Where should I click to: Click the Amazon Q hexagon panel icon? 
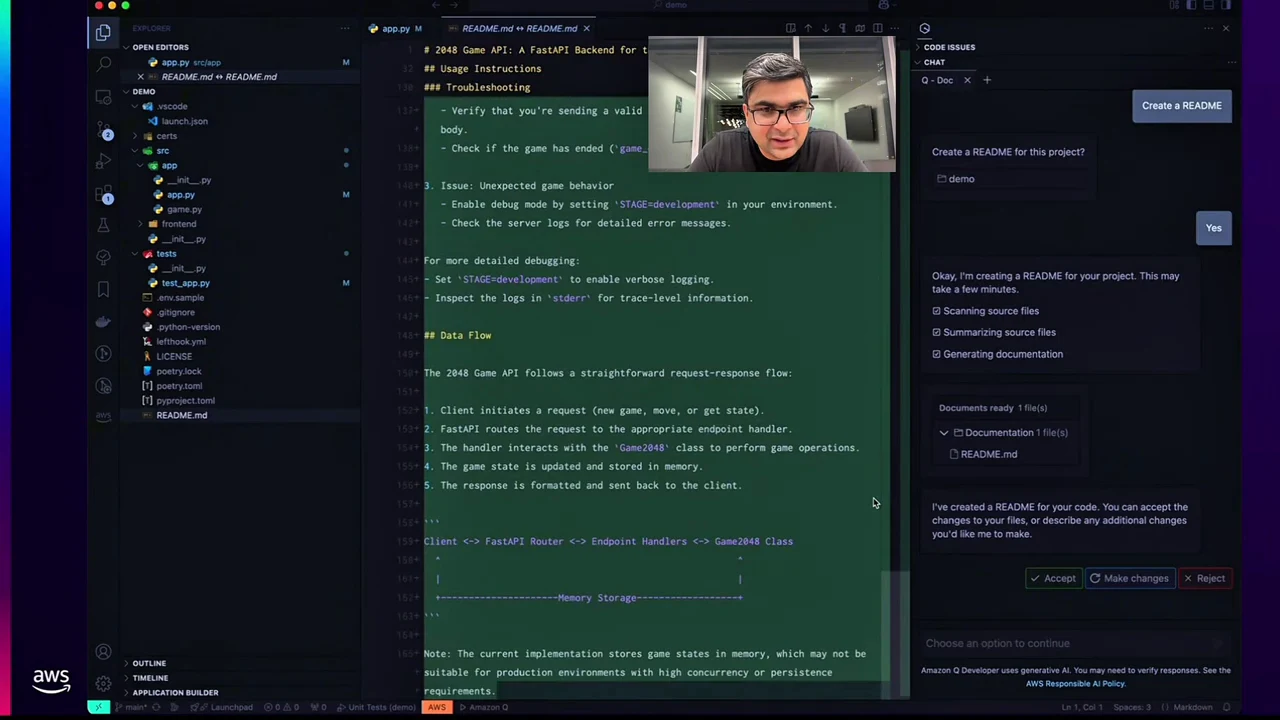924,28
